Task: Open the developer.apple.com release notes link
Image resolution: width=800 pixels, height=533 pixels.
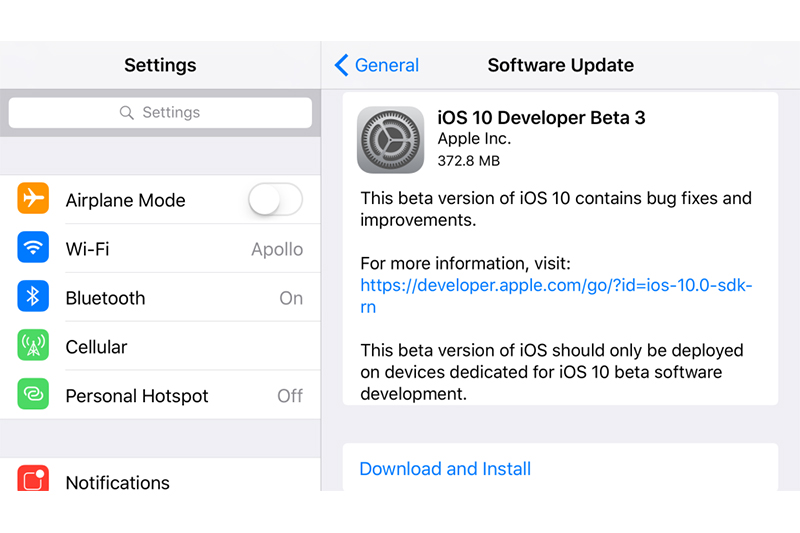Action: [555, 286]
